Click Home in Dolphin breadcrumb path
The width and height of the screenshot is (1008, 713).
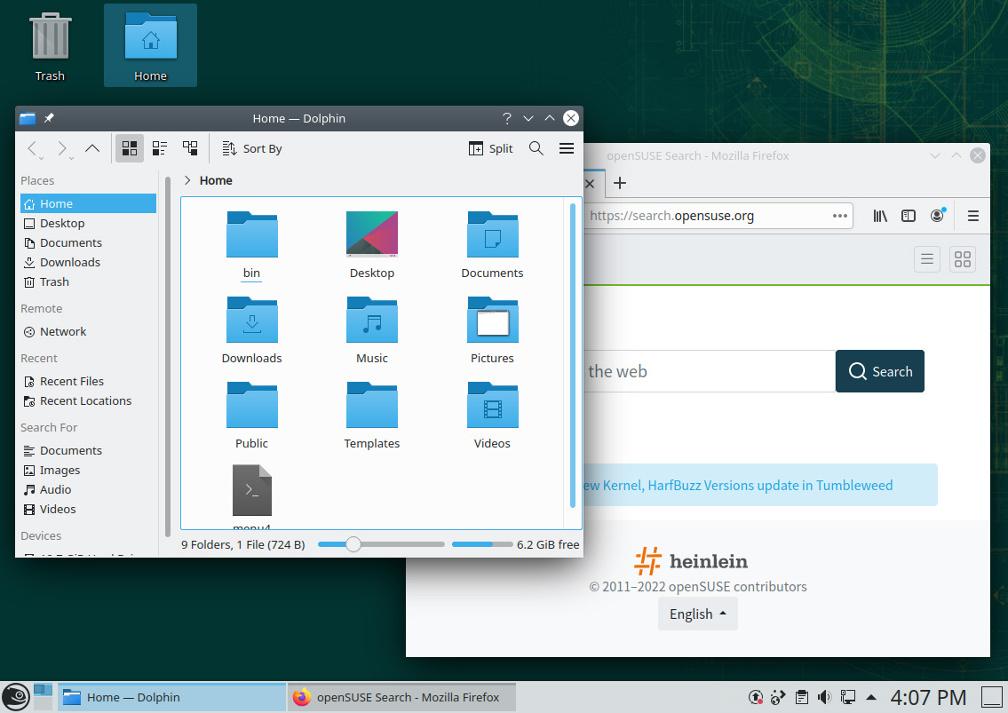[216, 181]
